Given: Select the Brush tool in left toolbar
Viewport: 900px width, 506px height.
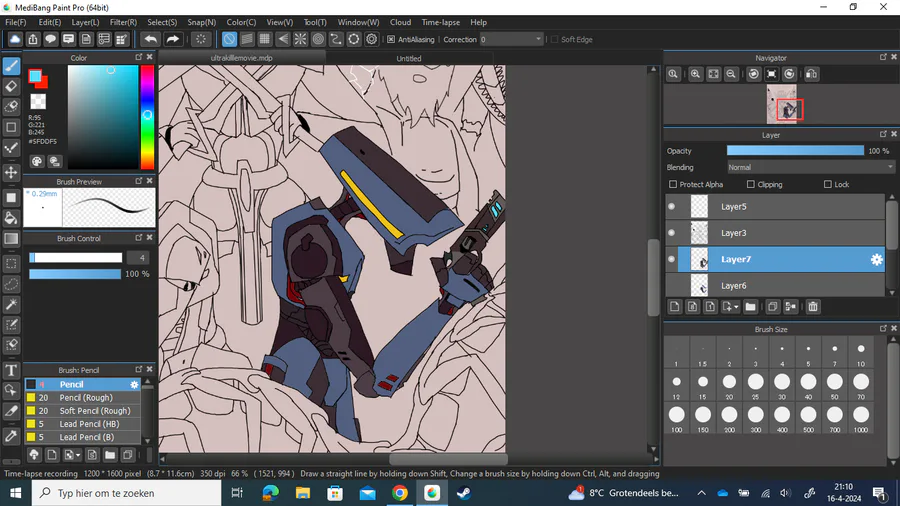Looking at the screenshot, I should [11, 66].
